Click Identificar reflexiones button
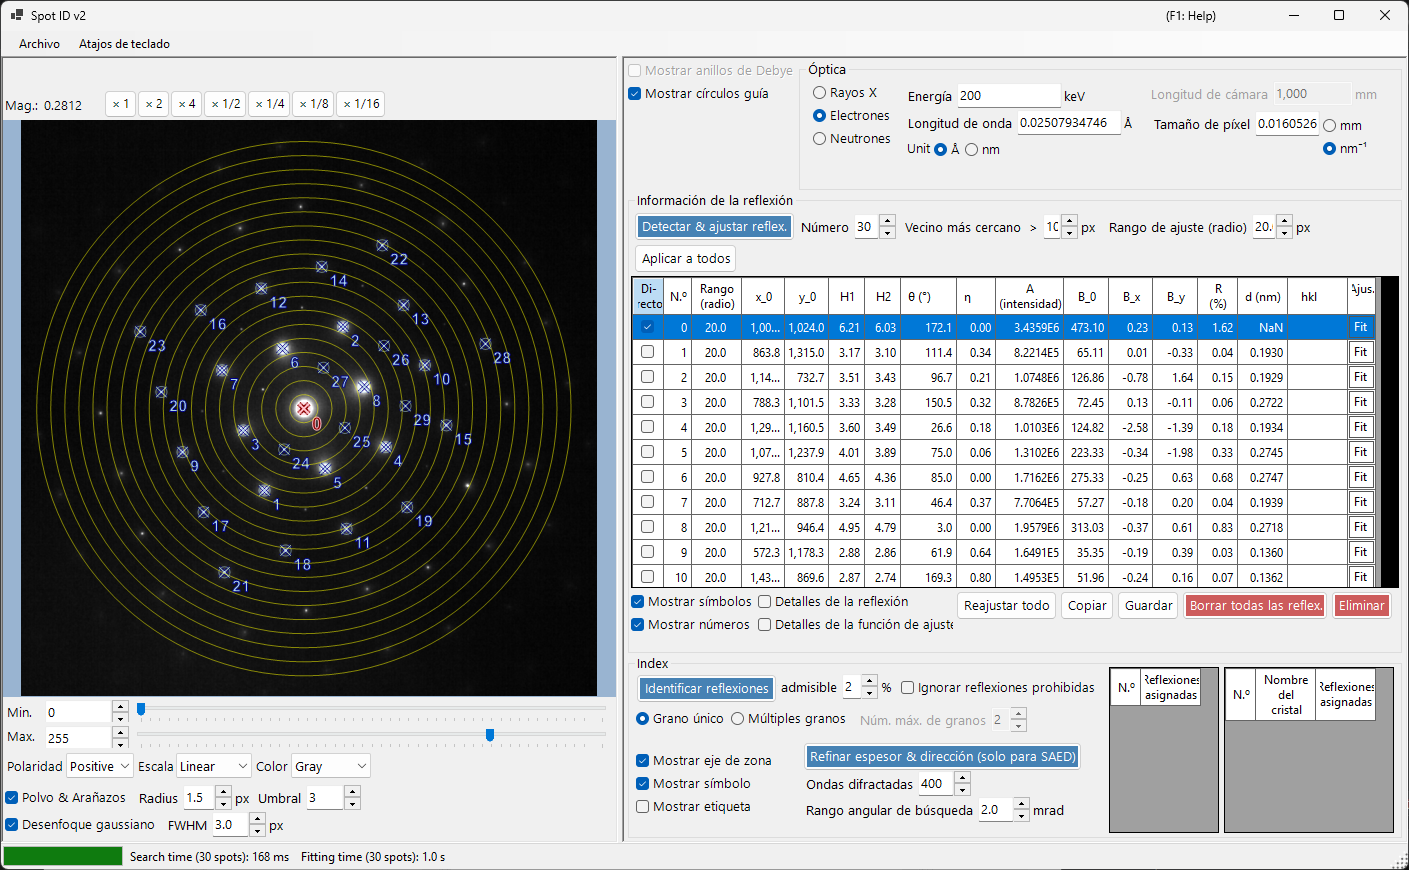 coord(706,689)
